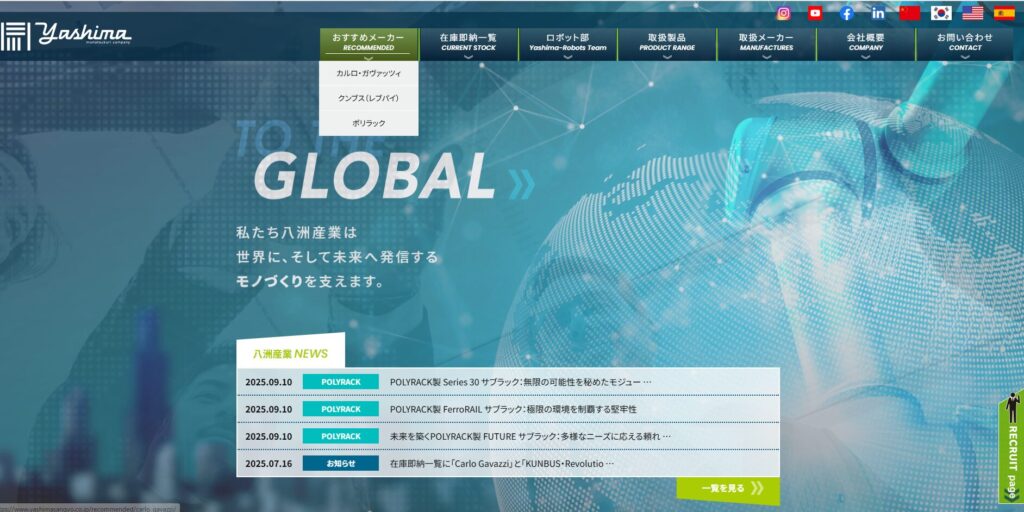Open the LinkedIn icon link

878,13
